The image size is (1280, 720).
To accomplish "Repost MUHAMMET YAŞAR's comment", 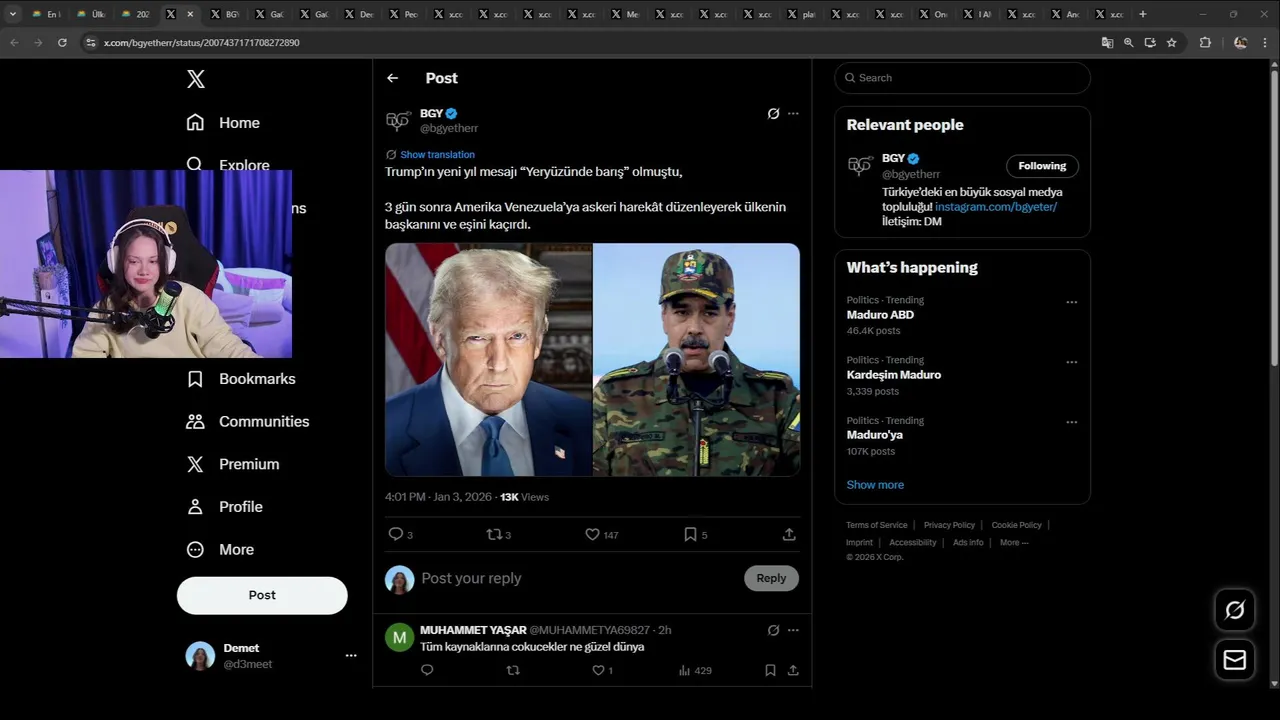I will pos(513,671).
